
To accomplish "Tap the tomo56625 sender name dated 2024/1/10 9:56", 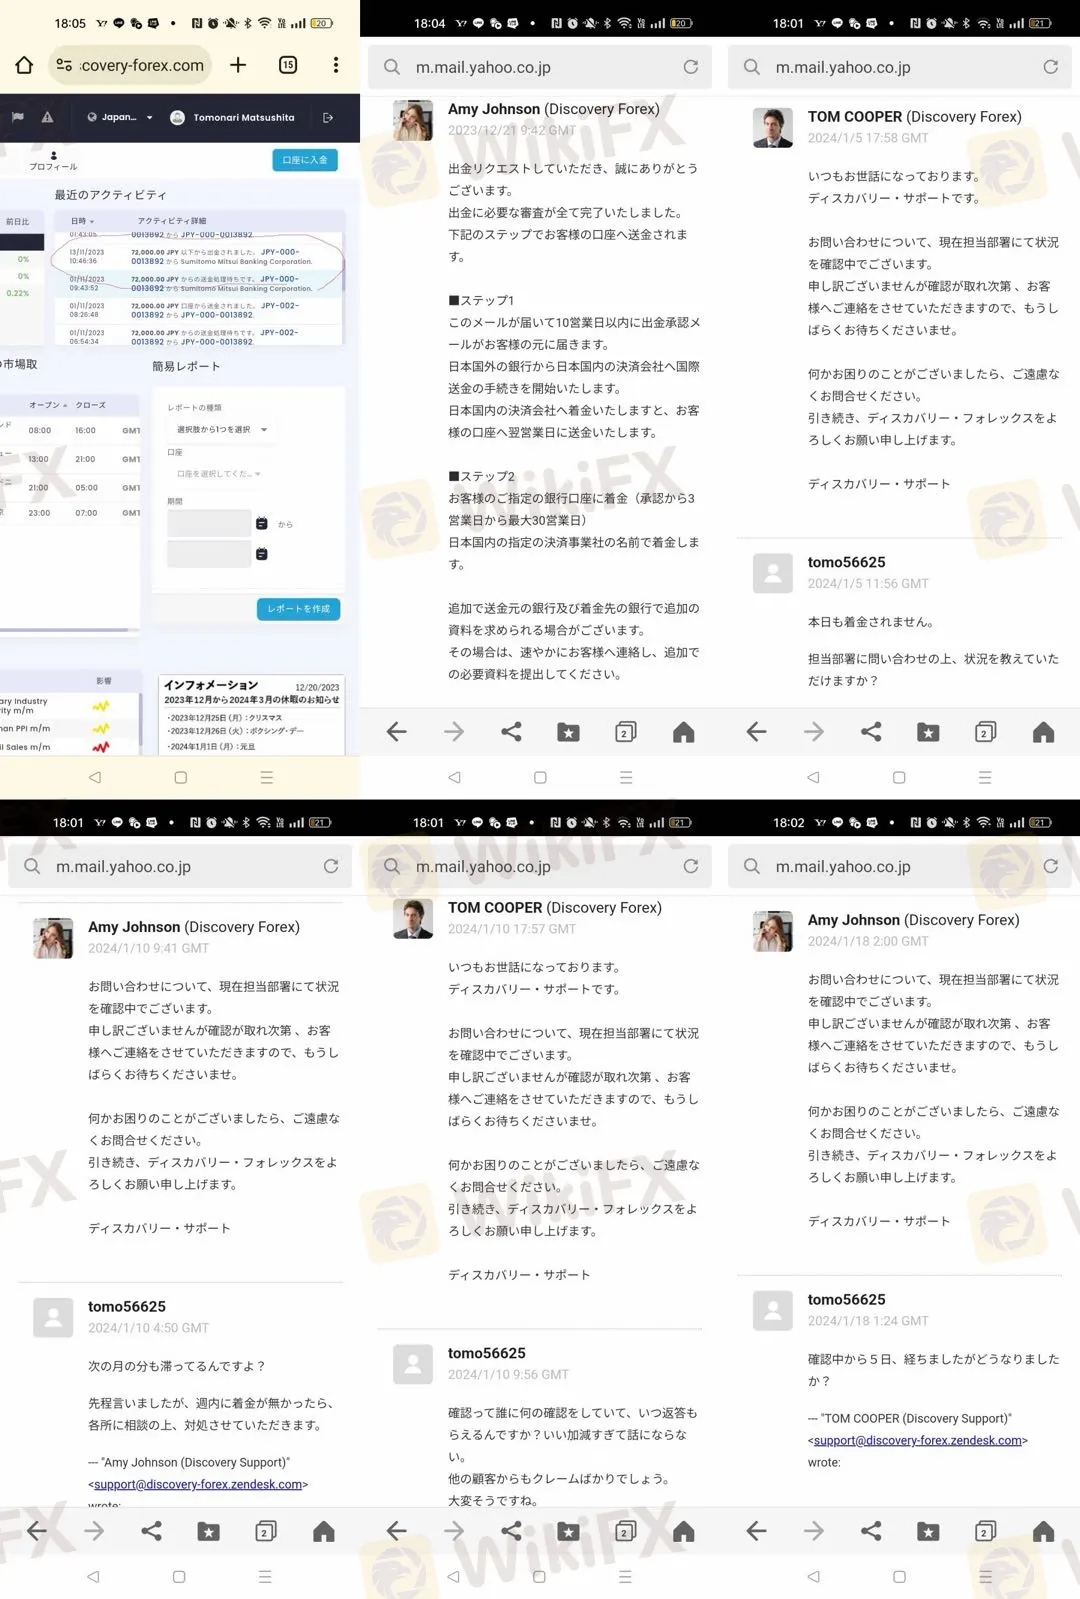I will [x=486, y=1353].
